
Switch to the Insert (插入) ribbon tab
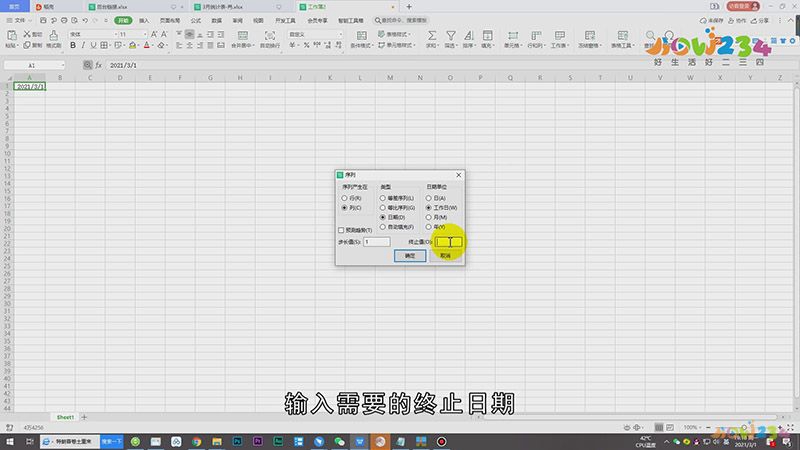point(144,20)
